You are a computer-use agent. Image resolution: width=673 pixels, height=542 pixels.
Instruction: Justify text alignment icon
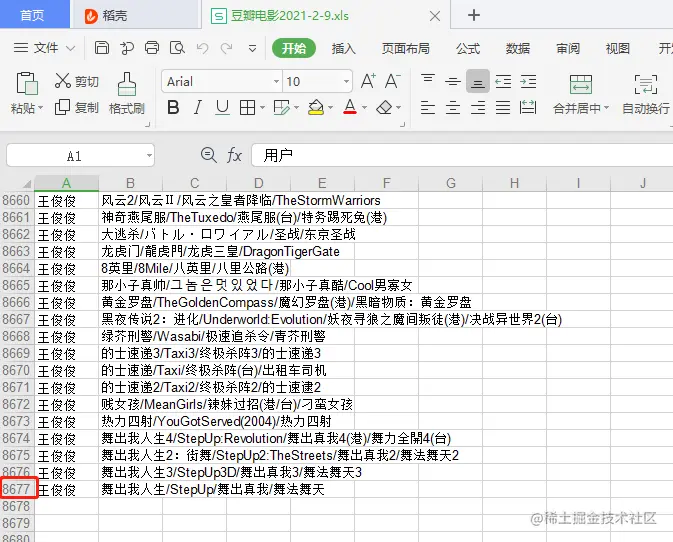[x=503, y=107]
